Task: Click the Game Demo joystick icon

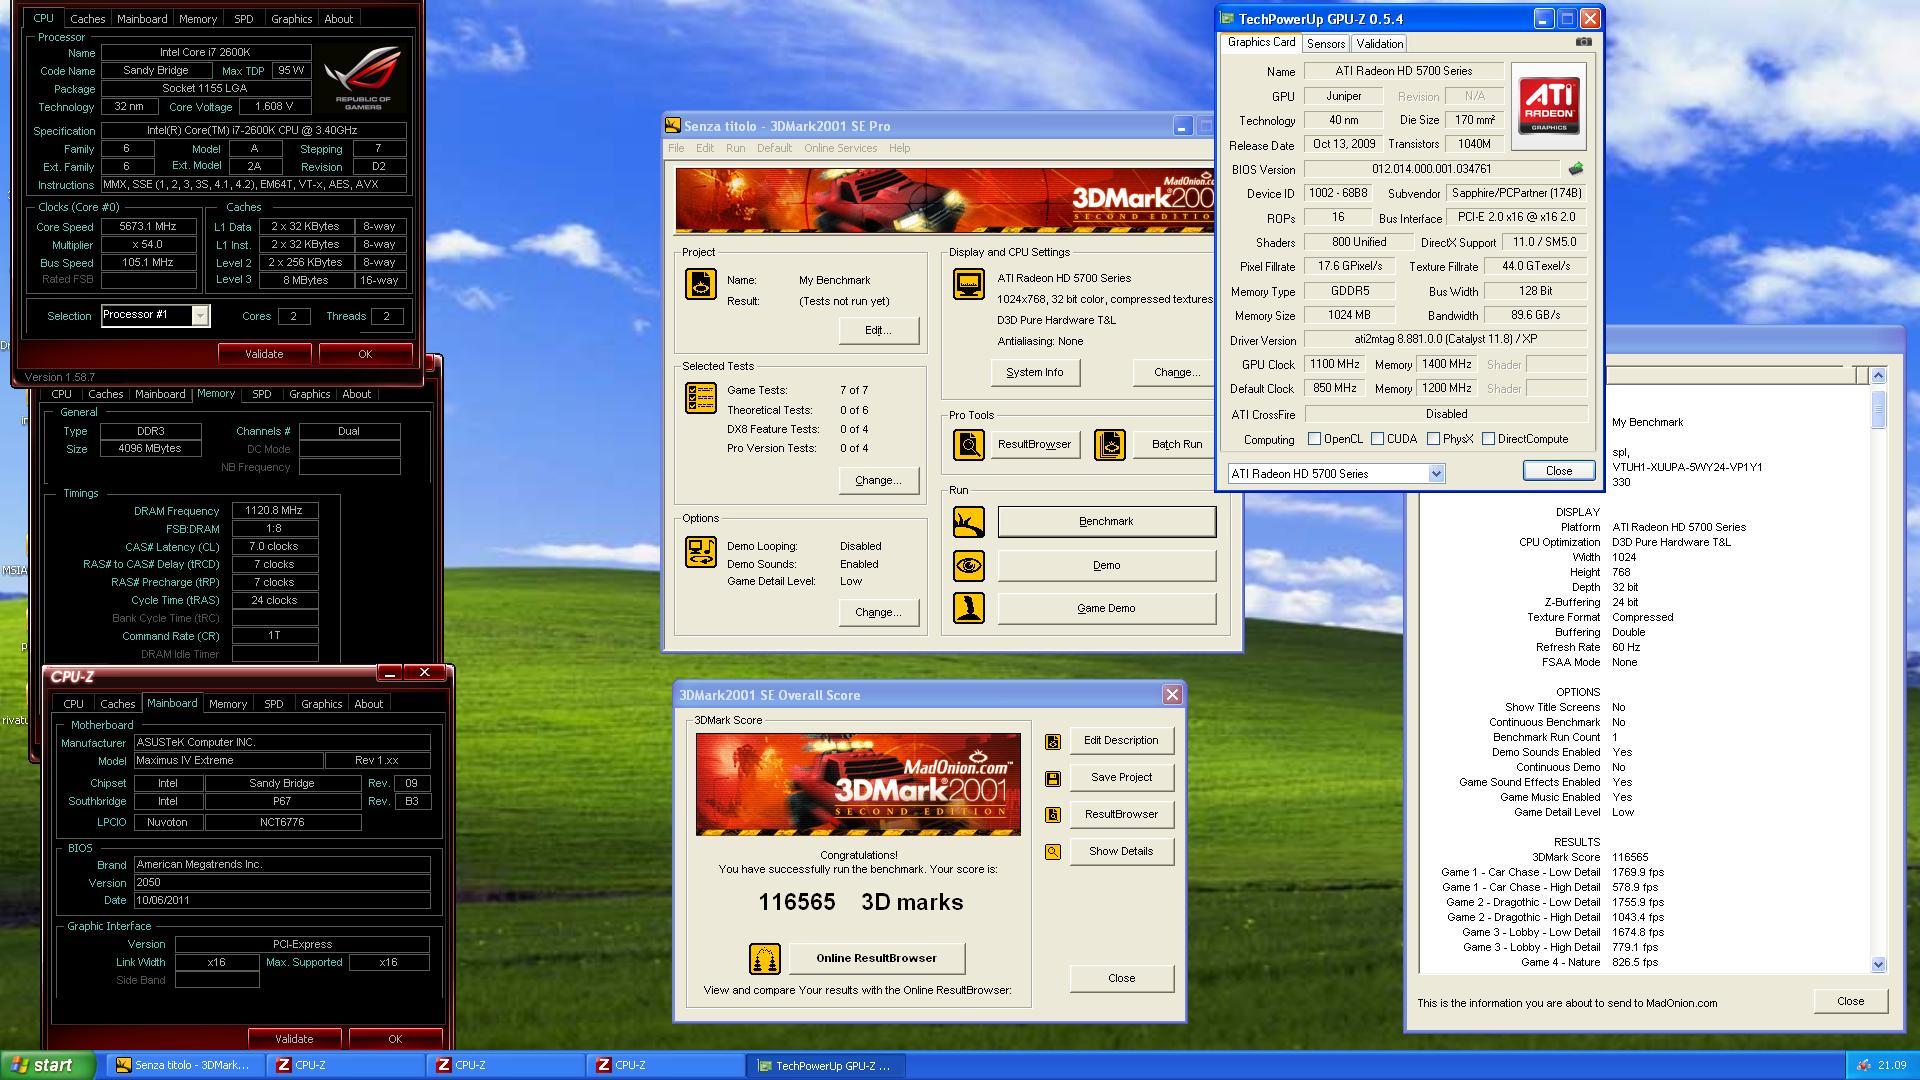Action: pyautogui.click(x=968, y=608)
